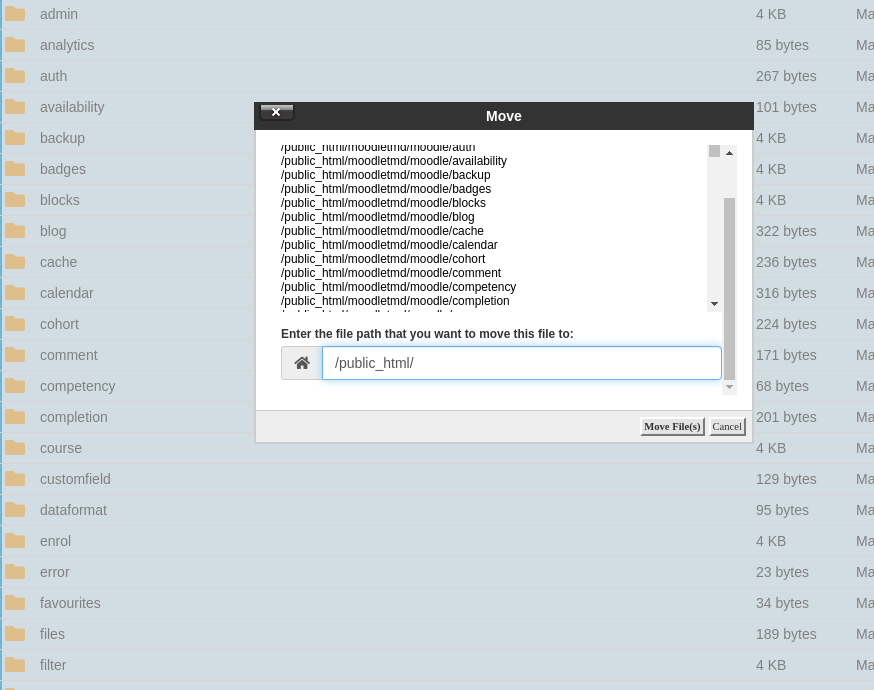Close the Move dialog with the X button
Screen dimensions: 874x690
277,112
